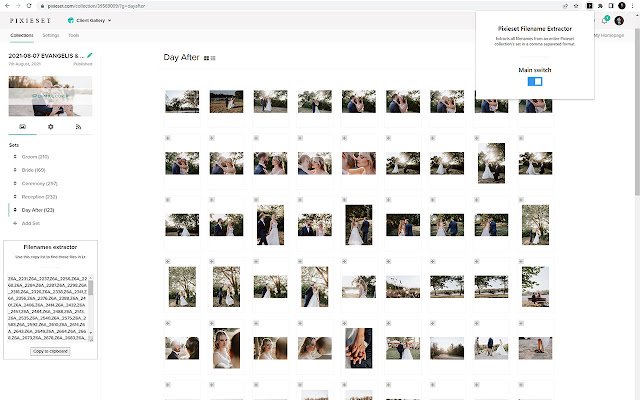Screen dimensions: 640x400
Task: Click the drag handle of the Ceremony set
Action: pyautogui.click(x=15, y=183)
